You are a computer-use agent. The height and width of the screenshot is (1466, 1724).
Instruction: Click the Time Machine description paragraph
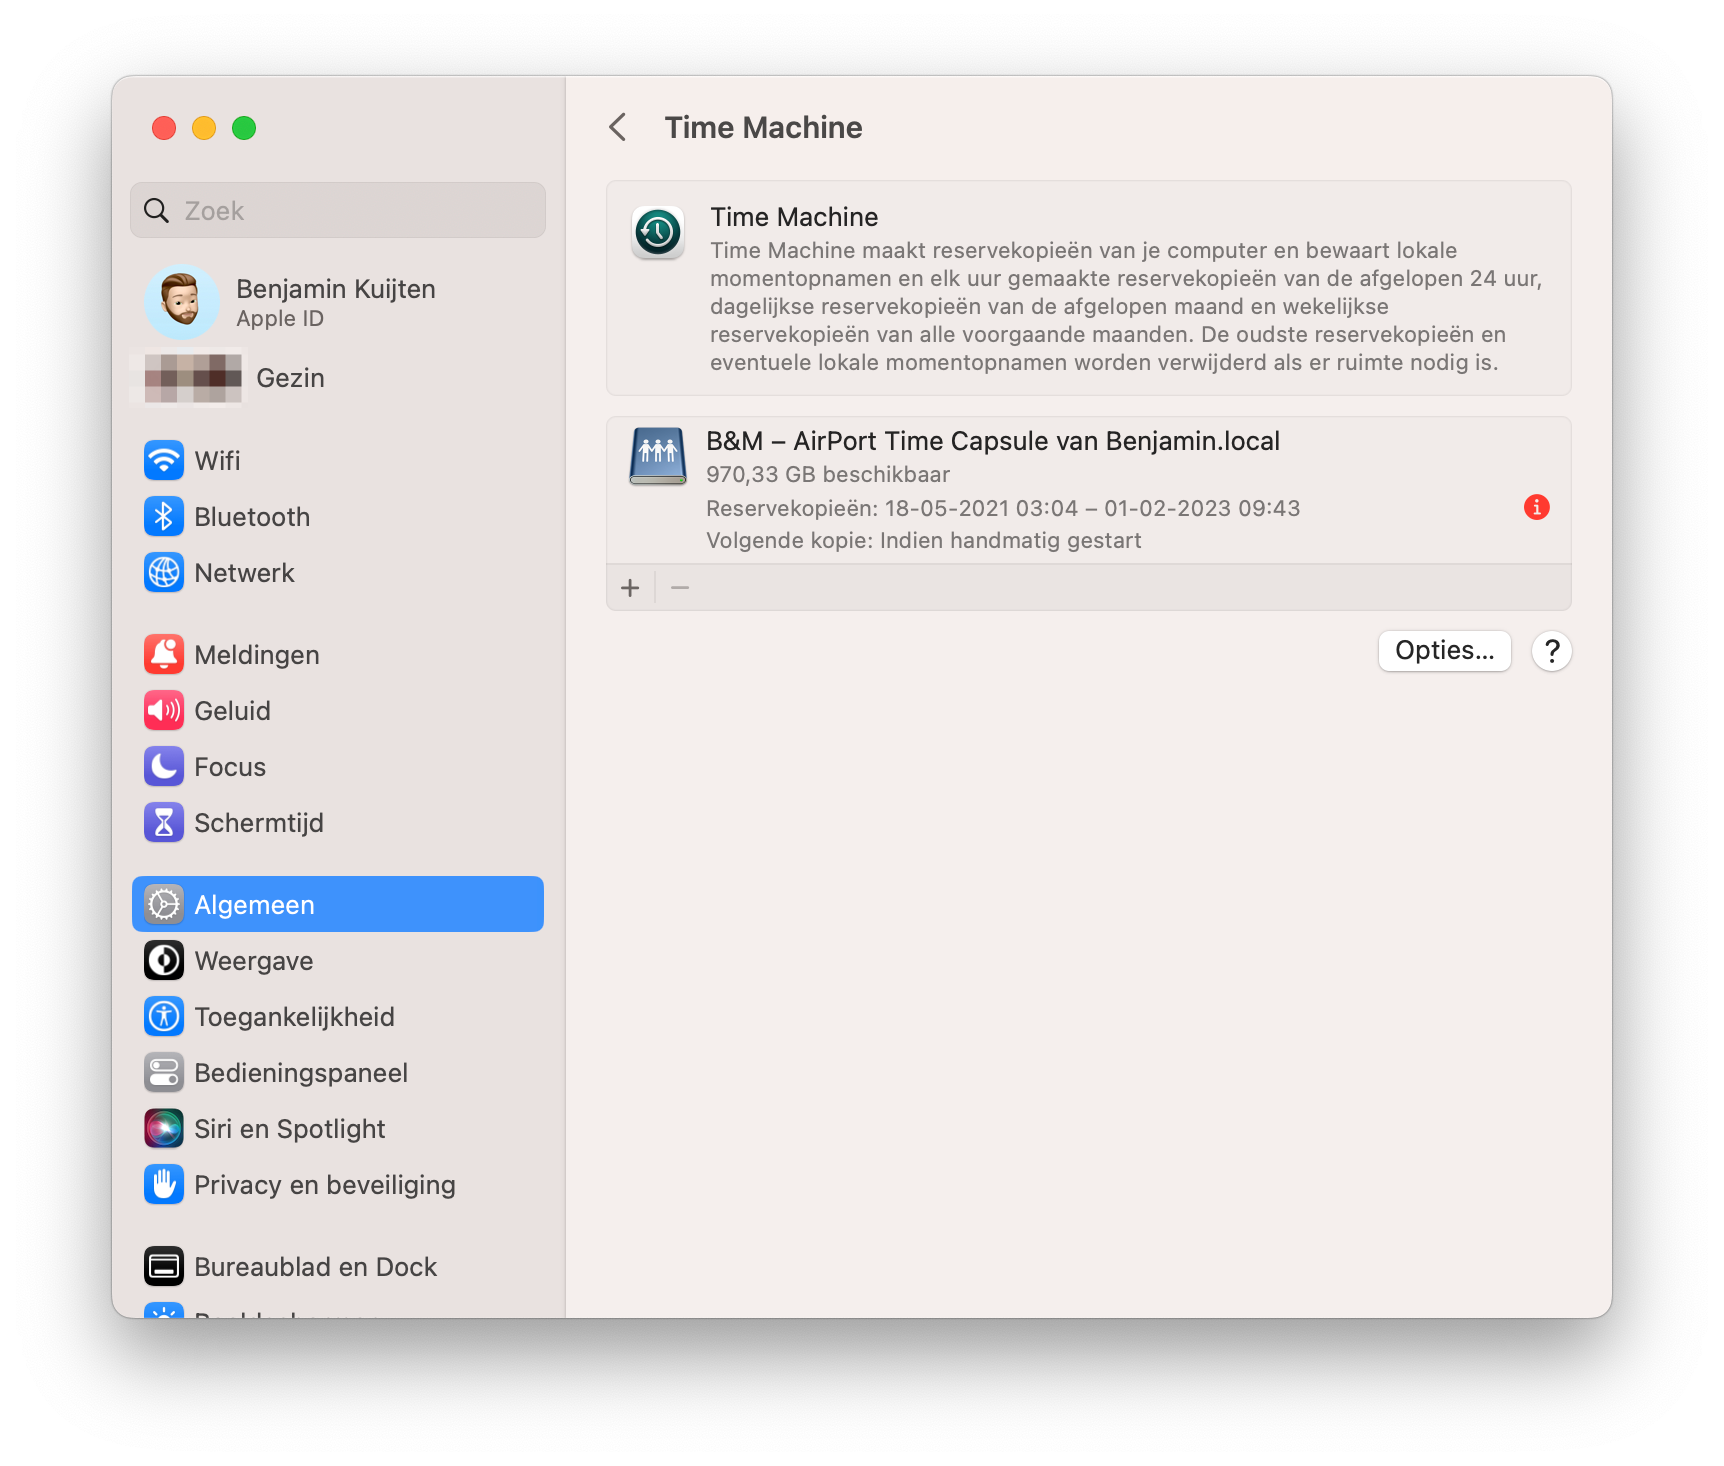click(x=1126, y=306)
